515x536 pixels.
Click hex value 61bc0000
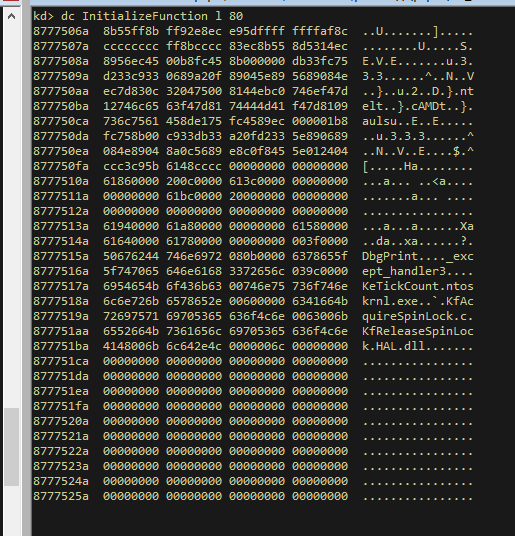coord(194,196)
